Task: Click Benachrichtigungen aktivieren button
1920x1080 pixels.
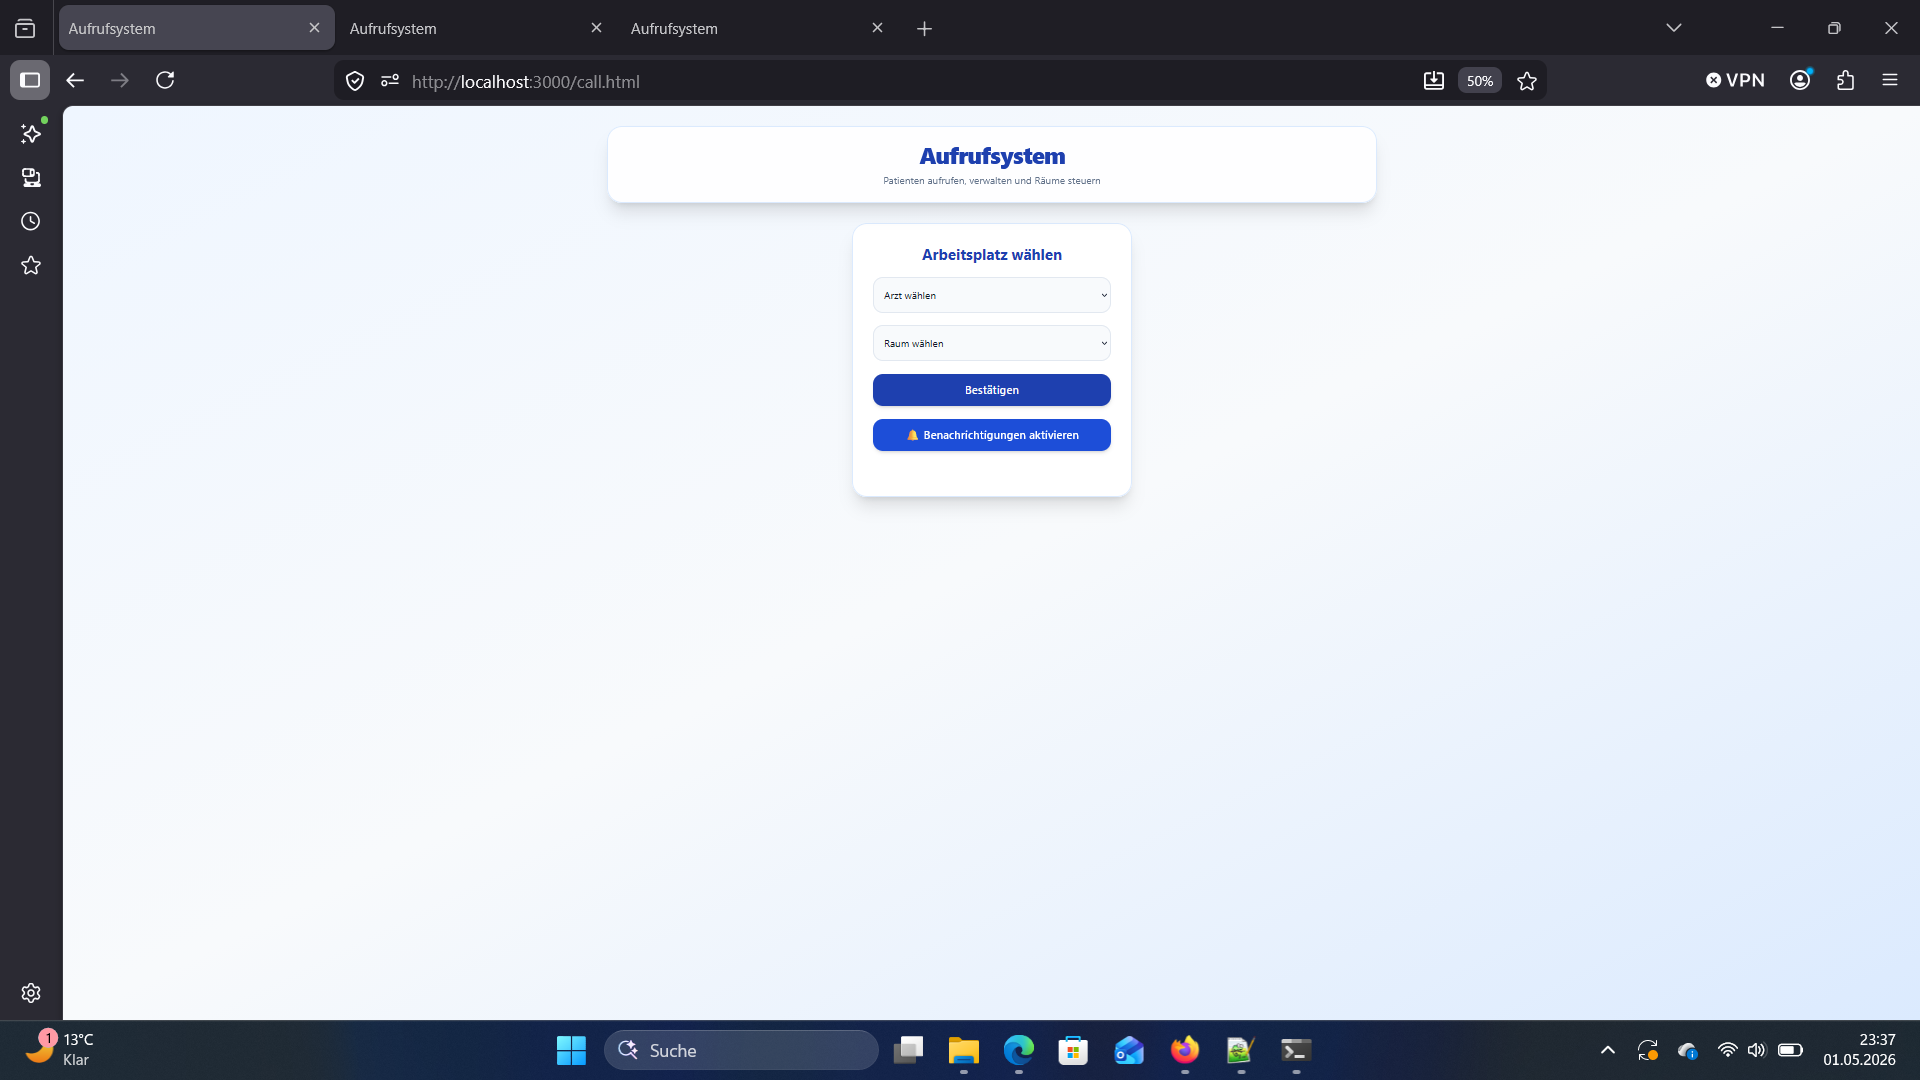Action: pyautogui.click(x=991, y=435)
